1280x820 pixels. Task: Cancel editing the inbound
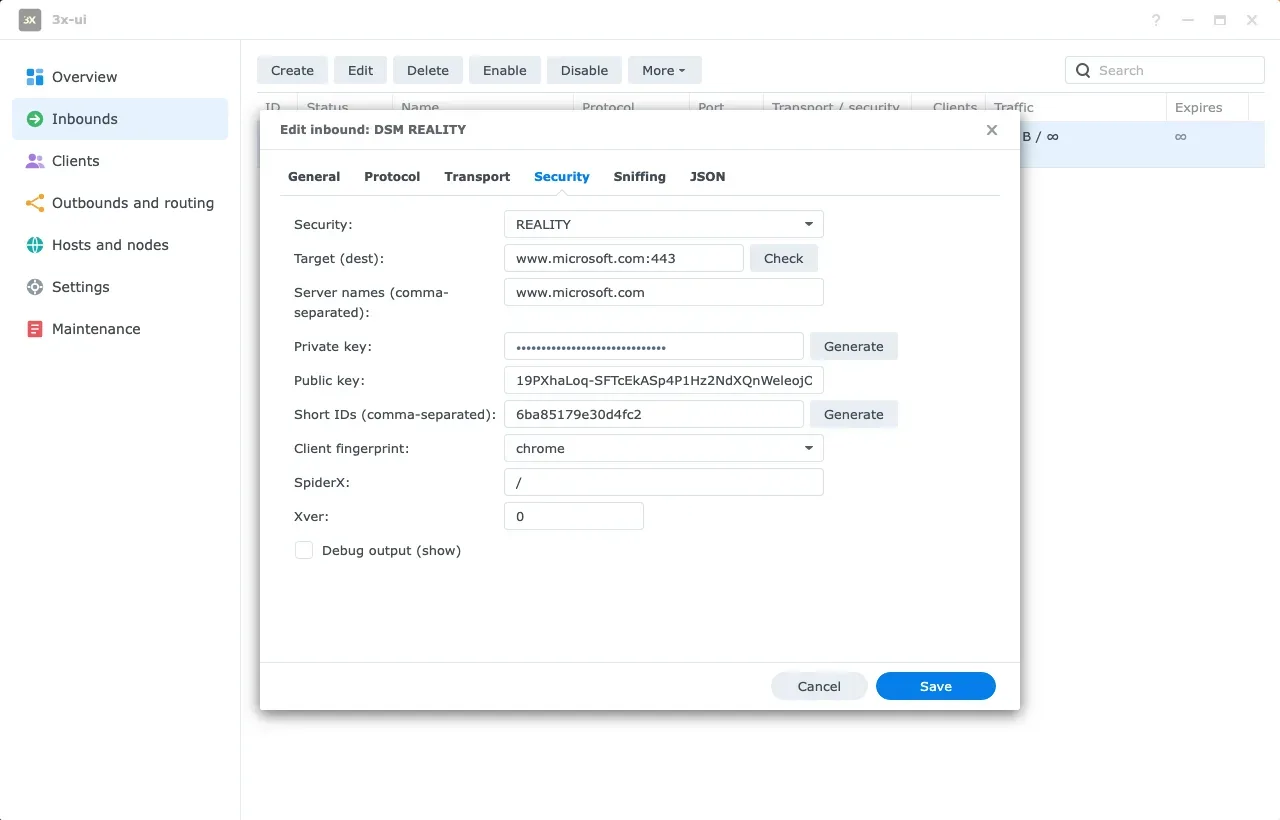point(819,686)
